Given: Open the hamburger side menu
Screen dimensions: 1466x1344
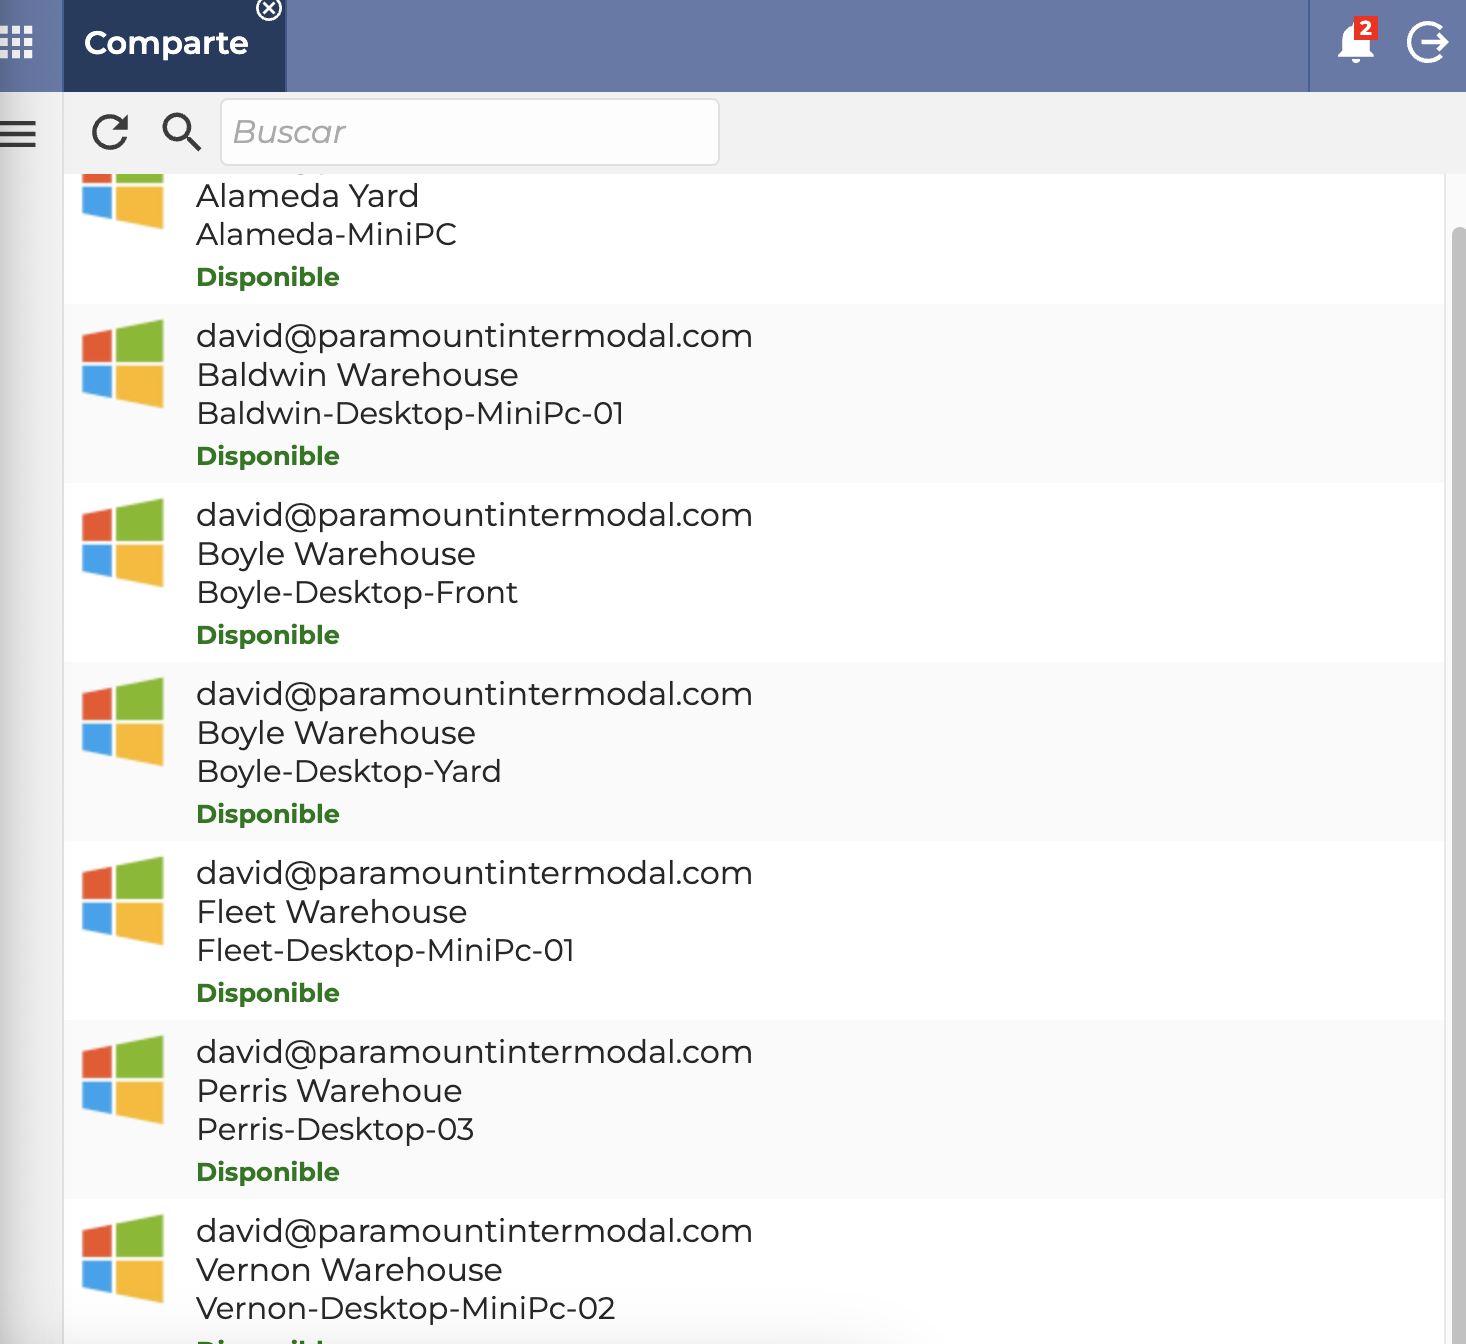Looking at the screenshot, I should (x=18, y=133).
